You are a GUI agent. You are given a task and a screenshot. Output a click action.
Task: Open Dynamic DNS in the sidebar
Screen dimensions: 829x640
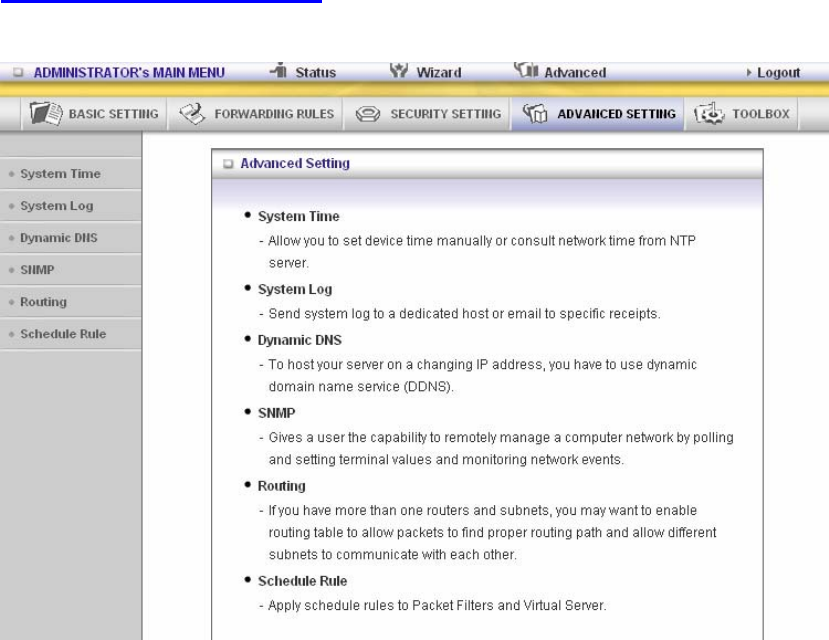click(71, 238)
